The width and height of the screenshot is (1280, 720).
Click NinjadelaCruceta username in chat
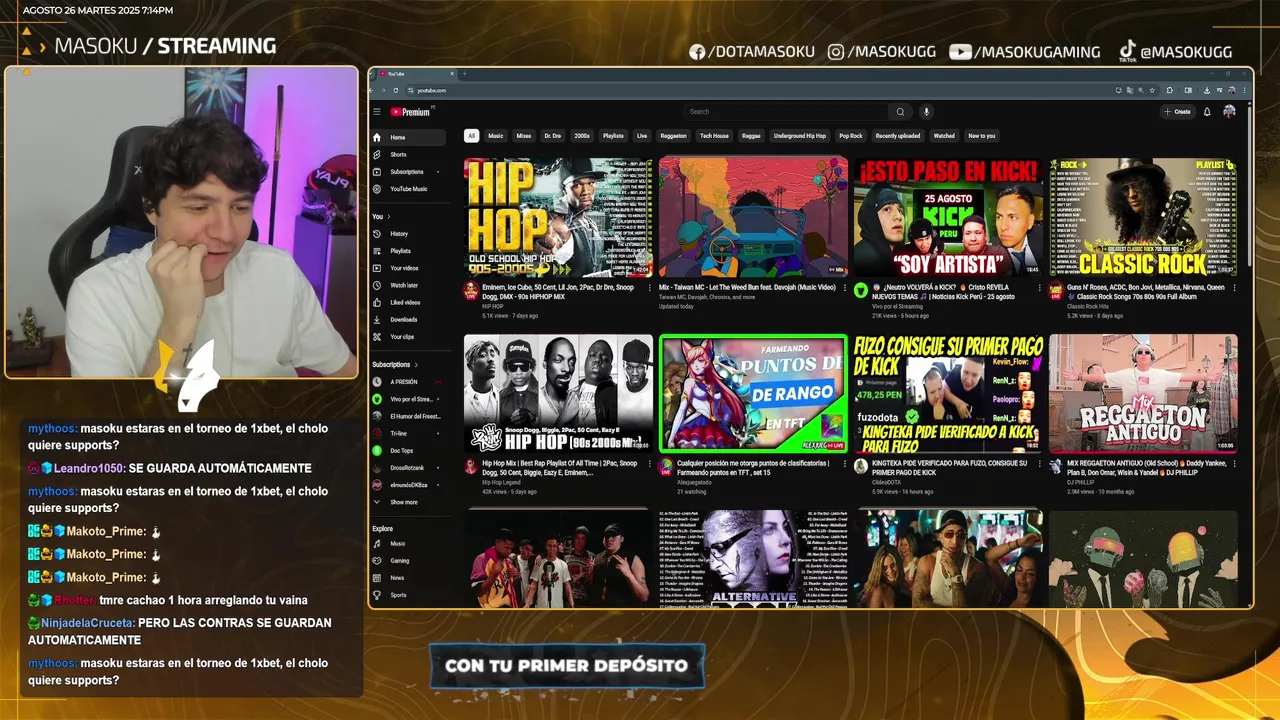[87, 623]
